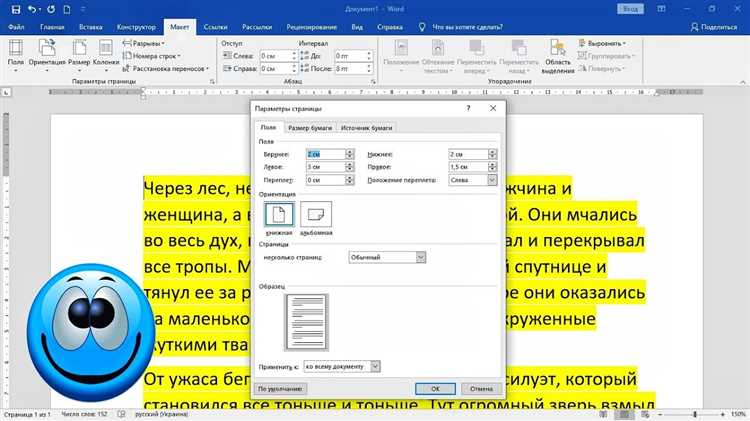Open the Расстановка переносов hyphenation menu
This screenshot has height=421, width=750.
tap(166, 68)
